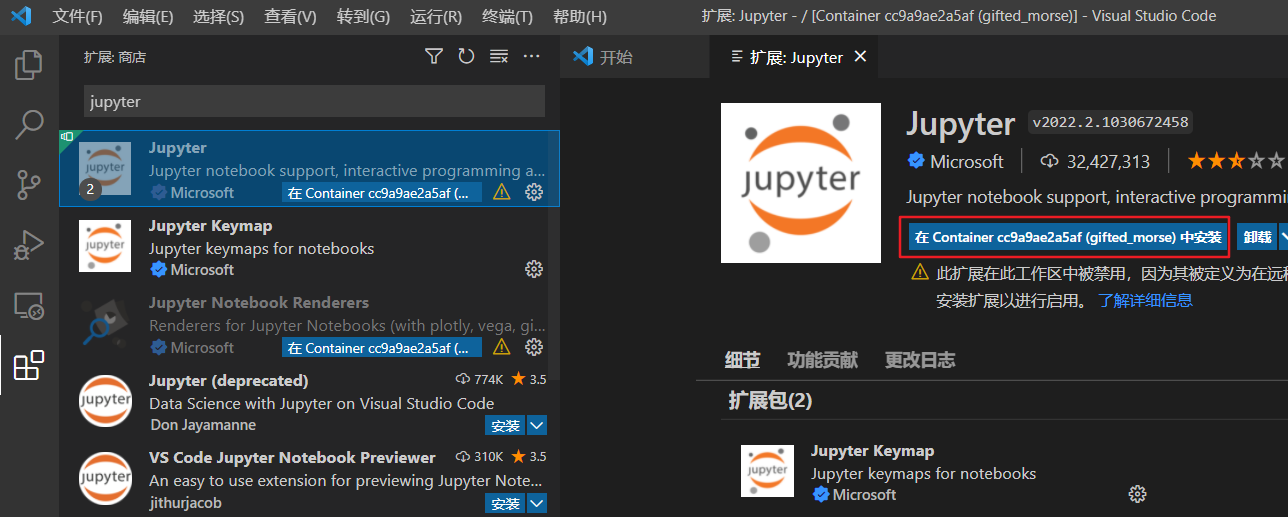Open the Source Control view
The width and height of the screenshot is (1288, 517).
point(29,185)
